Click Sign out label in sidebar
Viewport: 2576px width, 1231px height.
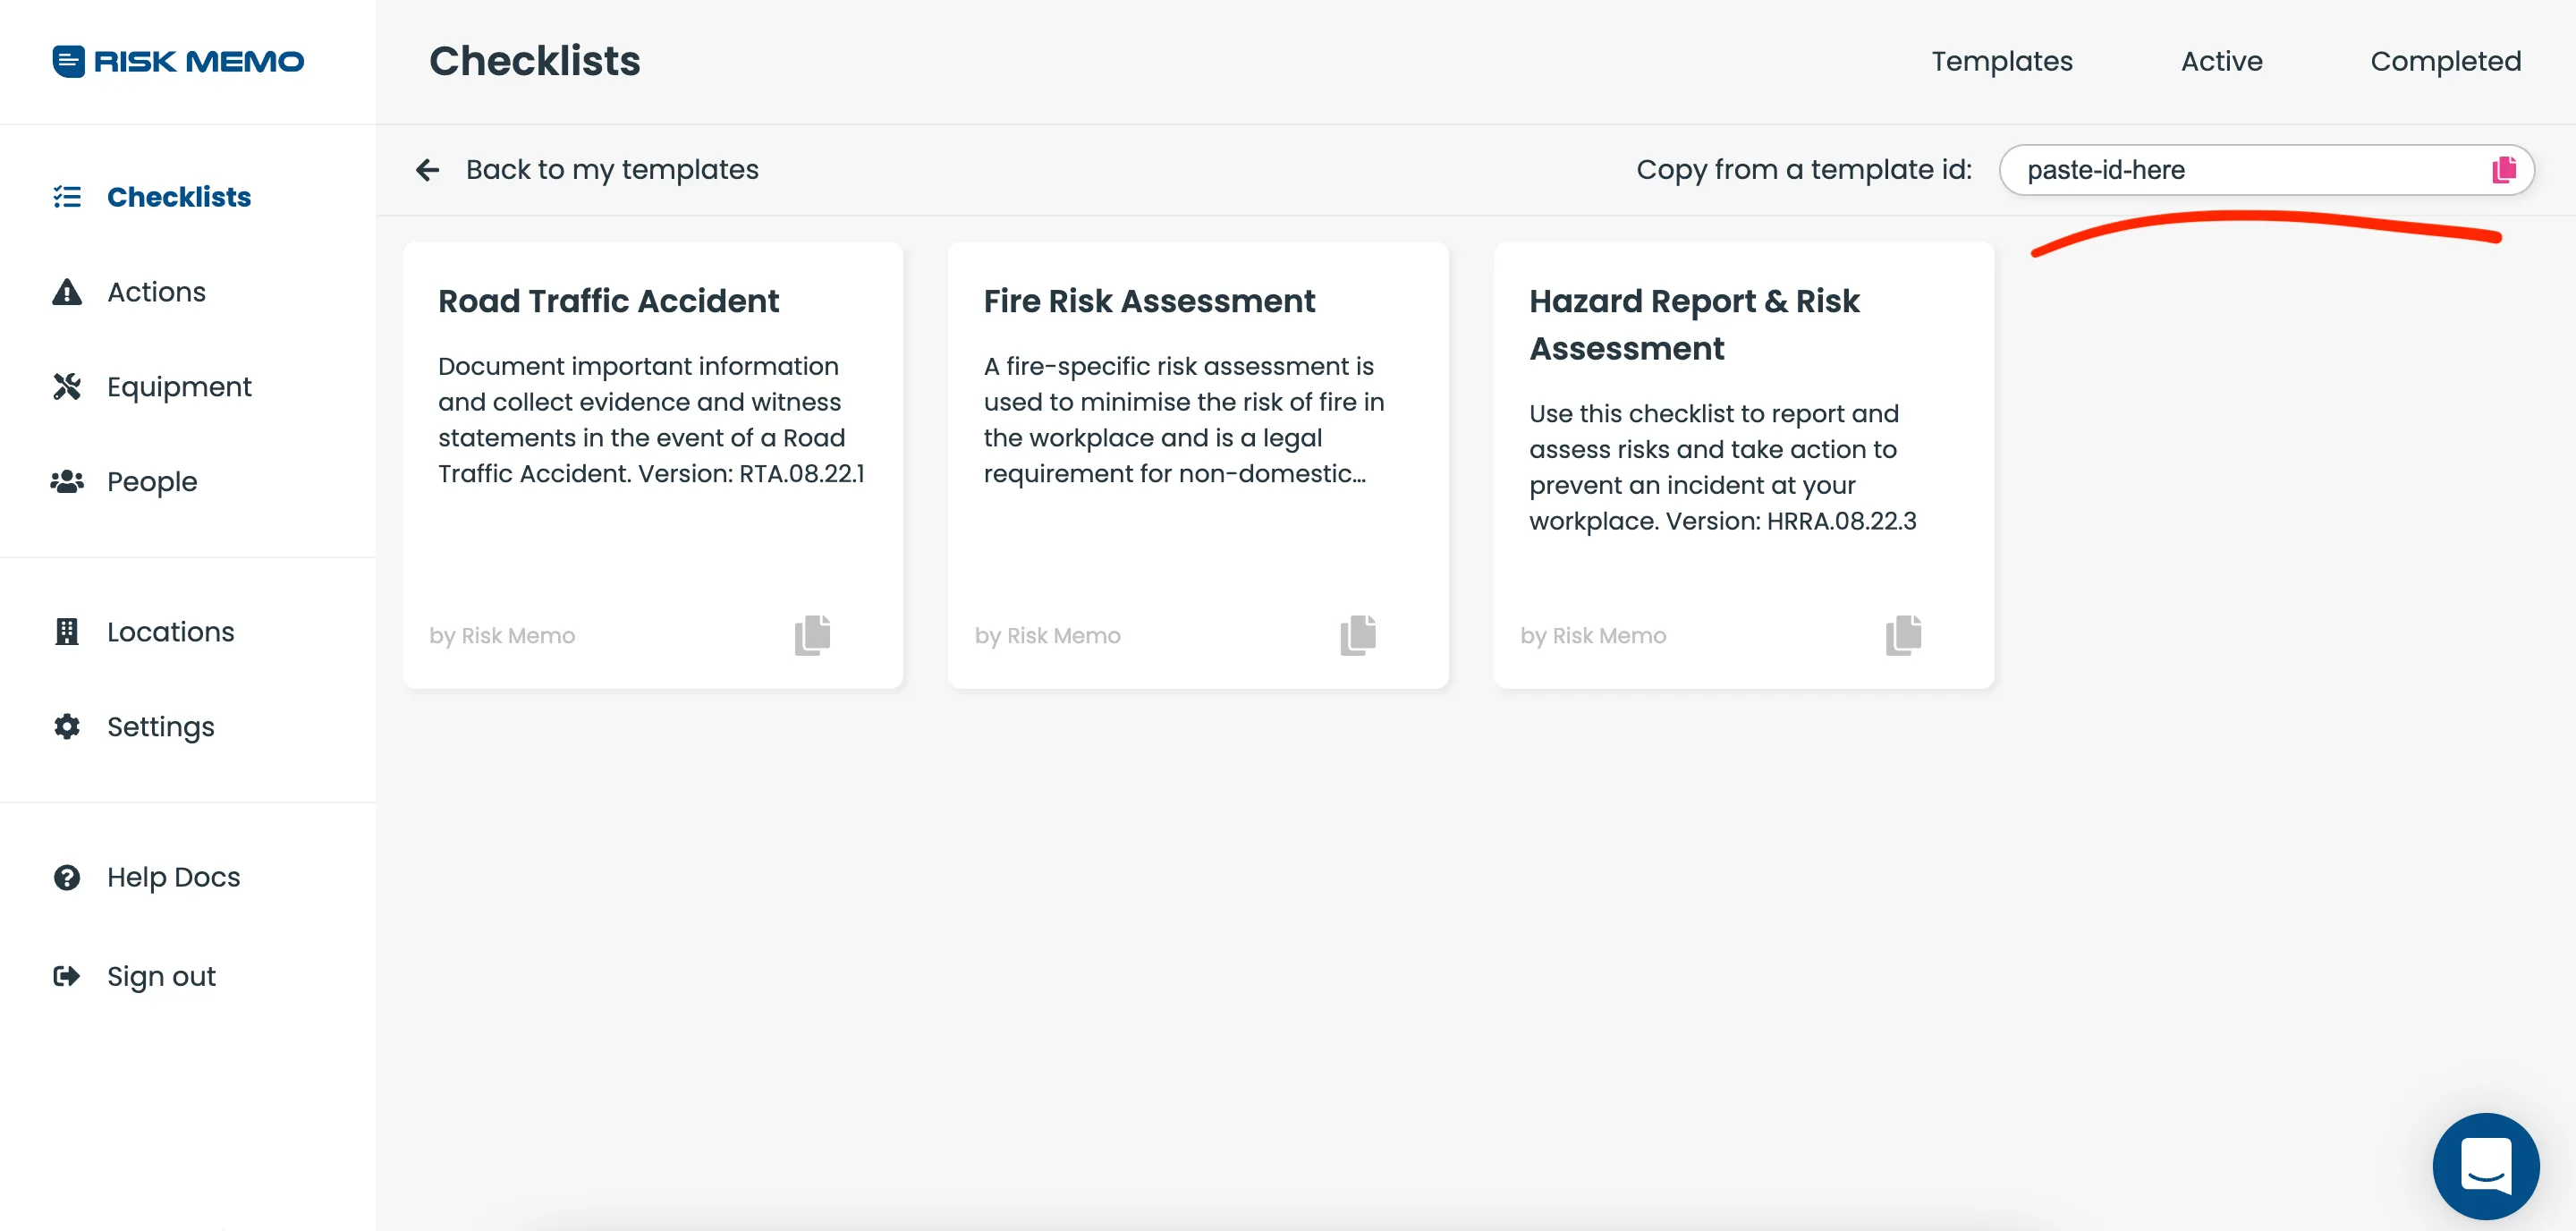point(161,976)
